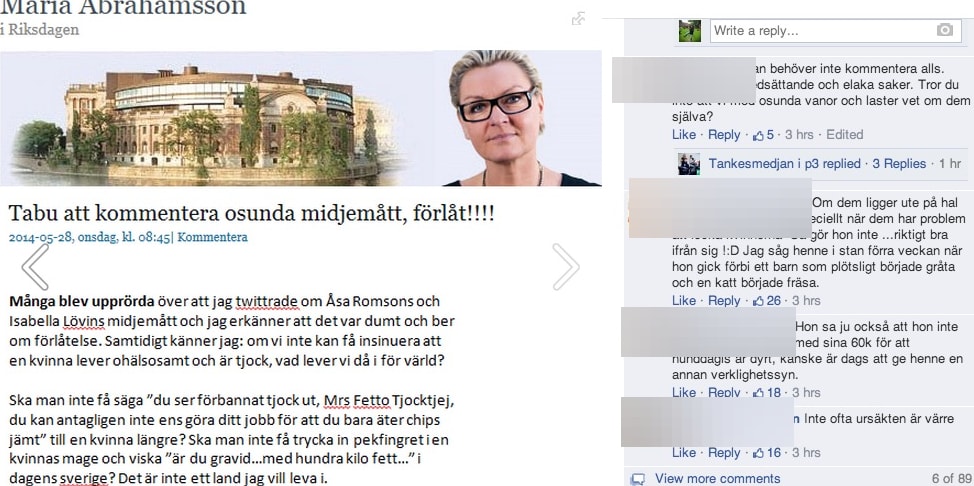
Task: Click the Riksdagen header banner image
Action: point(301,118)
